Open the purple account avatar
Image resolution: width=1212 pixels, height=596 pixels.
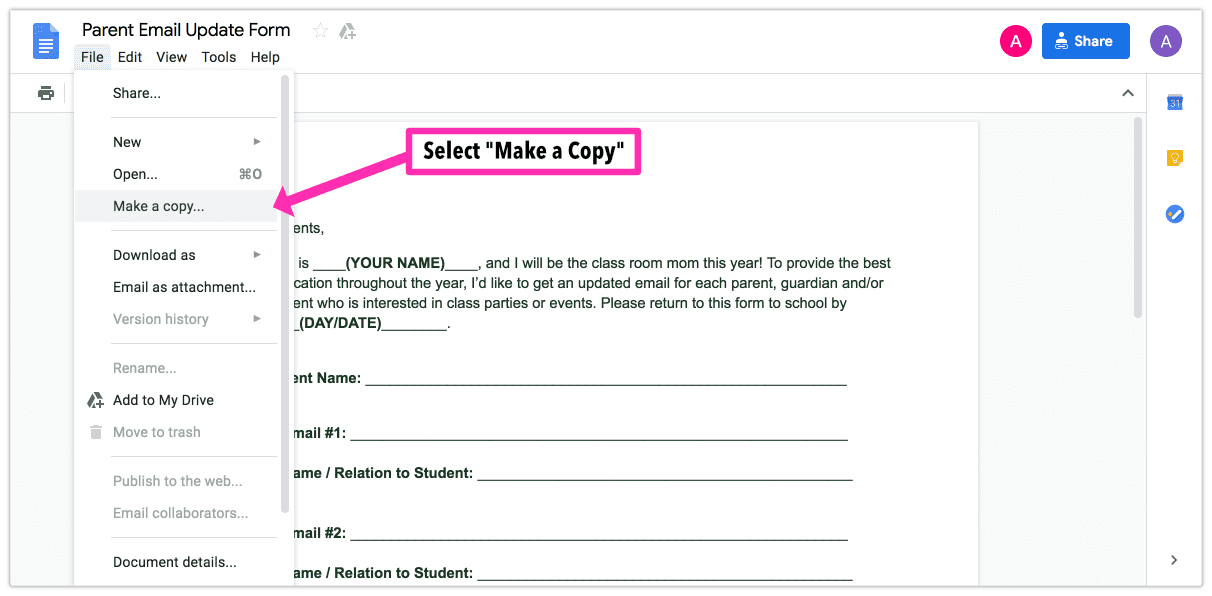coord(1166,42)
